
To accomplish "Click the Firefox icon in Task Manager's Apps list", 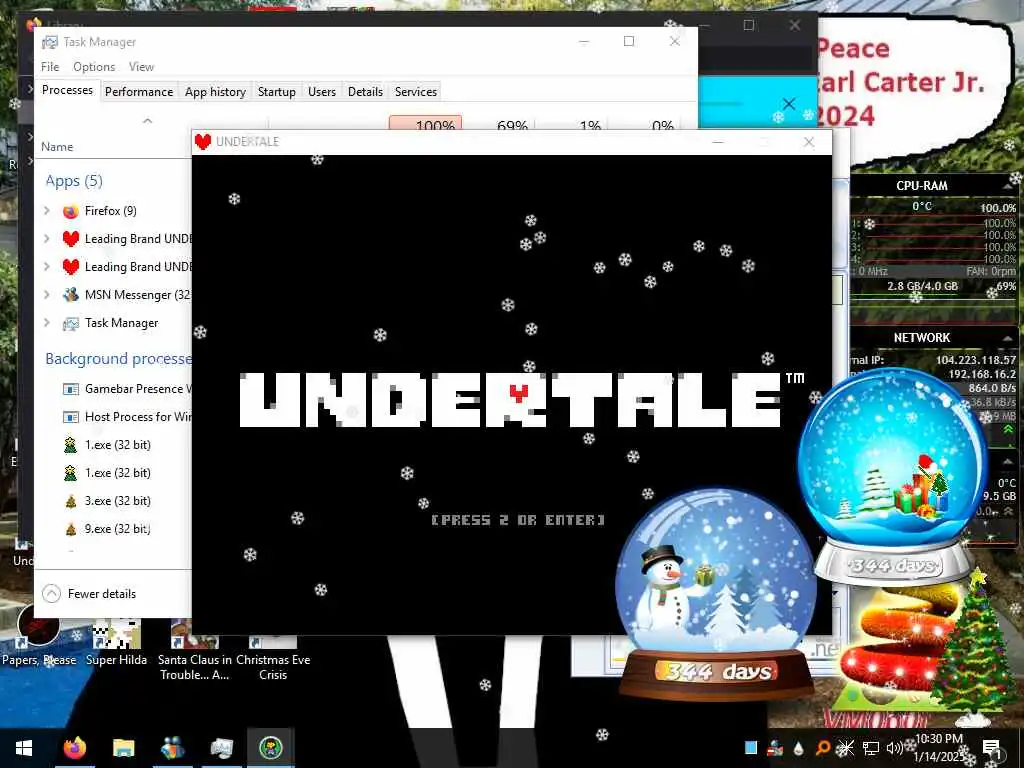I will 71,211.
